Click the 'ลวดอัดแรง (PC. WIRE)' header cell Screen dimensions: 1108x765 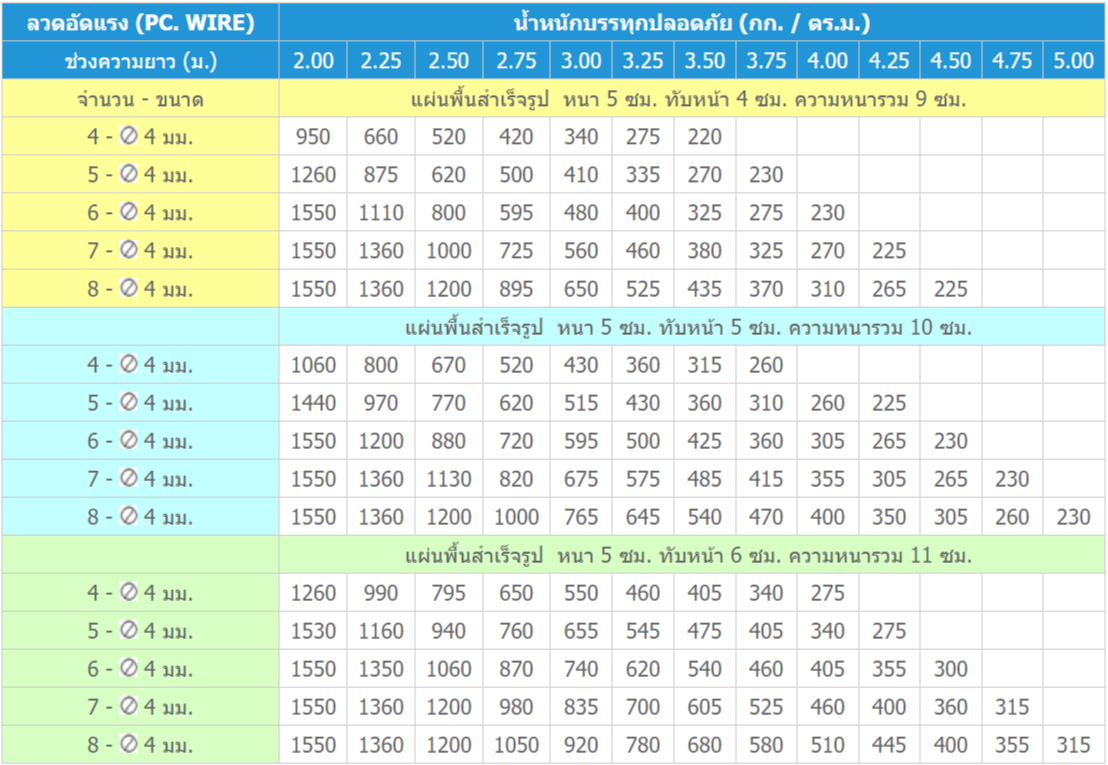click(140, 22)
